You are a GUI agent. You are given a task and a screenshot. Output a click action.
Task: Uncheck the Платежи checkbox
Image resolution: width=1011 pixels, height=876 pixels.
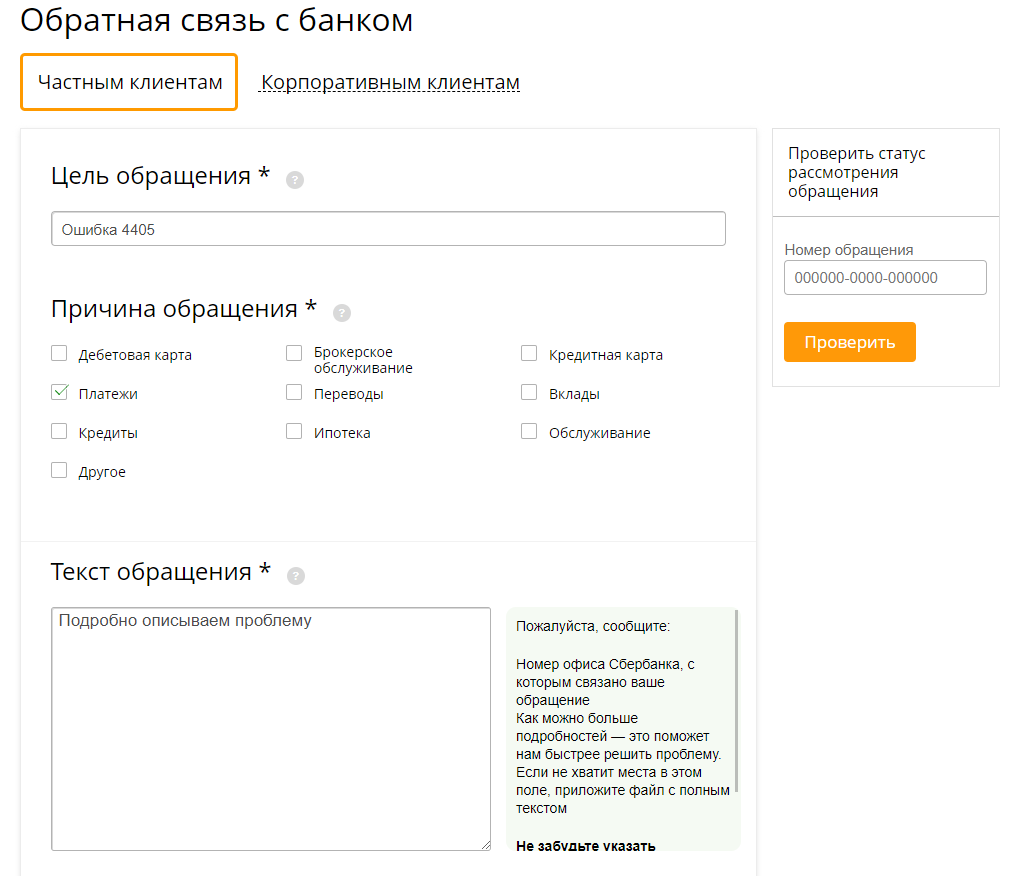tap(59, 393)
